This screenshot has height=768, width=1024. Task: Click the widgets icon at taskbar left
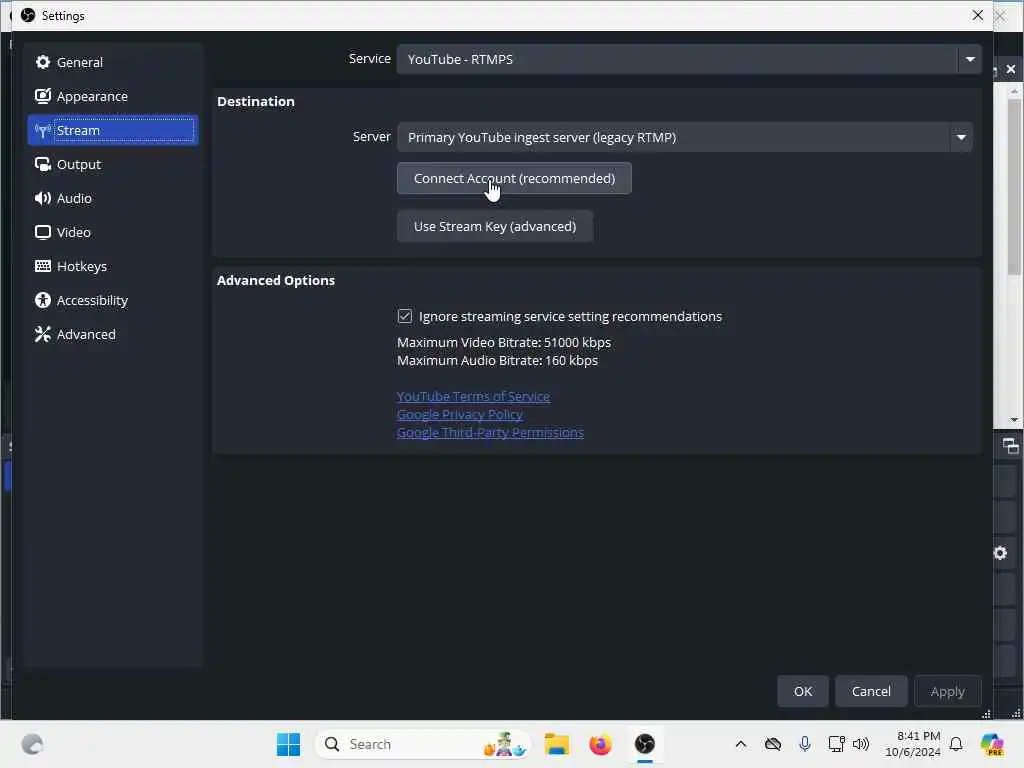coord(32,744)
